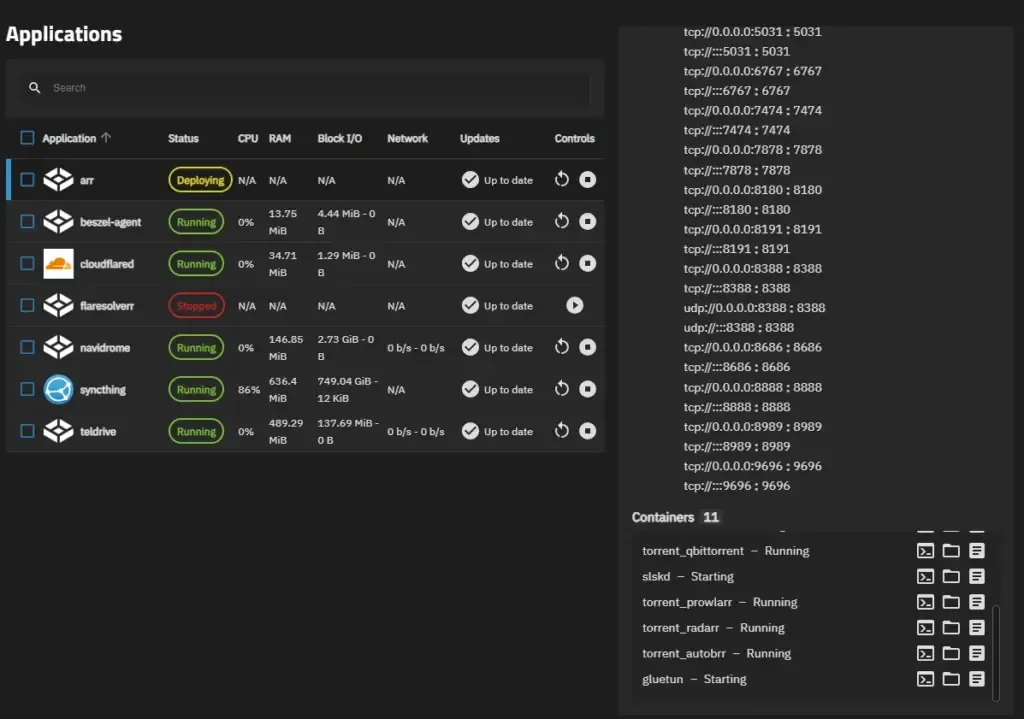View logs of torrent_qbittorrent container

[x=975, y=550]
